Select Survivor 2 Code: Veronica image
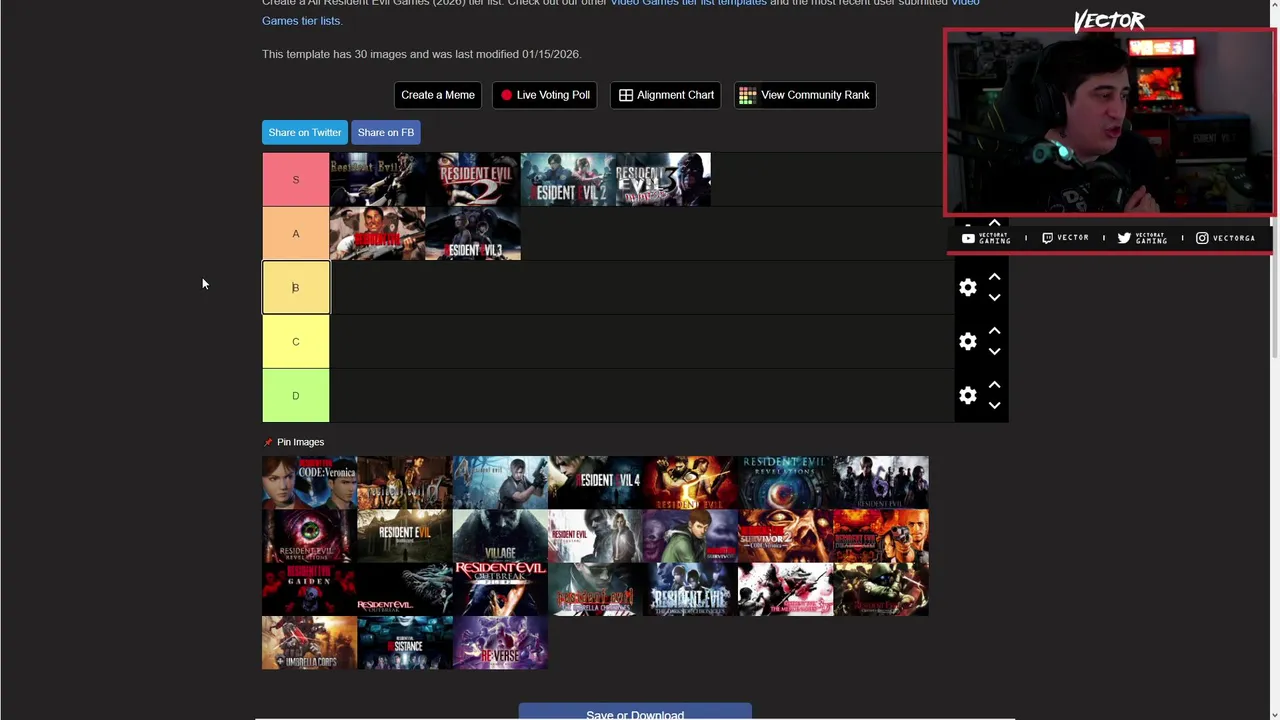 pos(786,536)
